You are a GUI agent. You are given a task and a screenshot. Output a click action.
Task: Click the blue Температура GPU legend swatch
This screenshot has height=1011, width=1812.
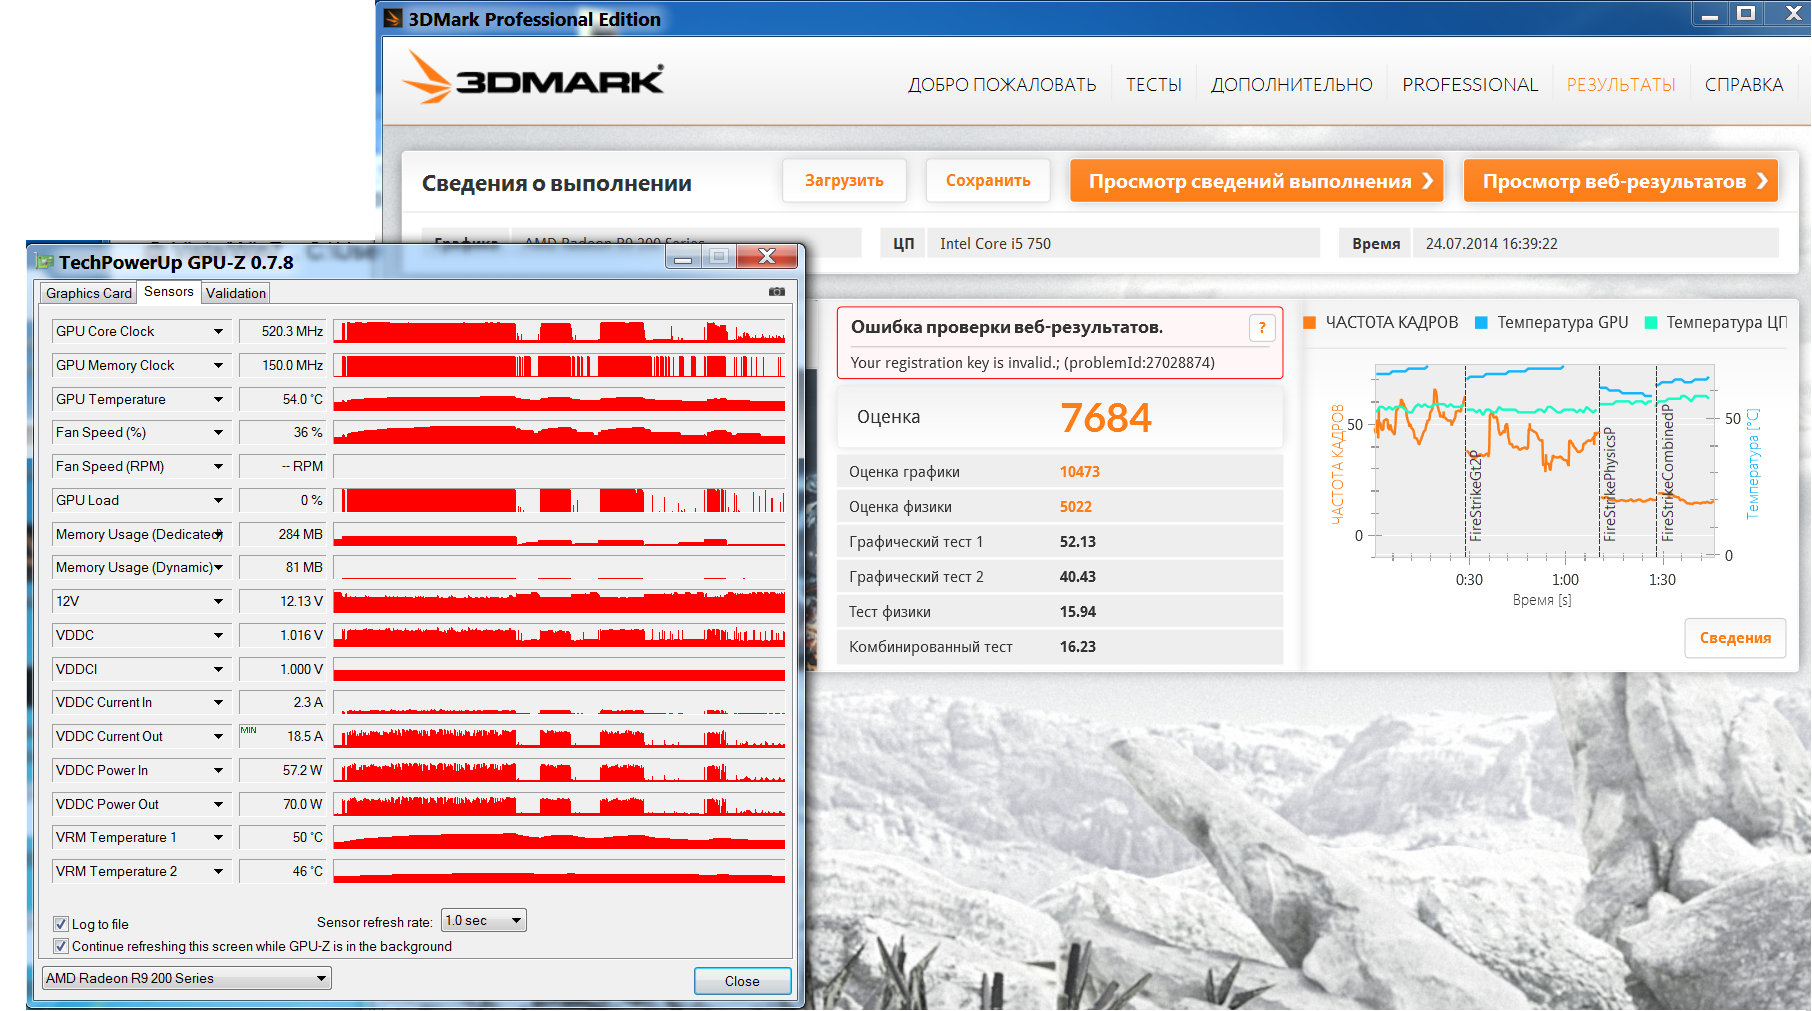[x=1482, y=322]
